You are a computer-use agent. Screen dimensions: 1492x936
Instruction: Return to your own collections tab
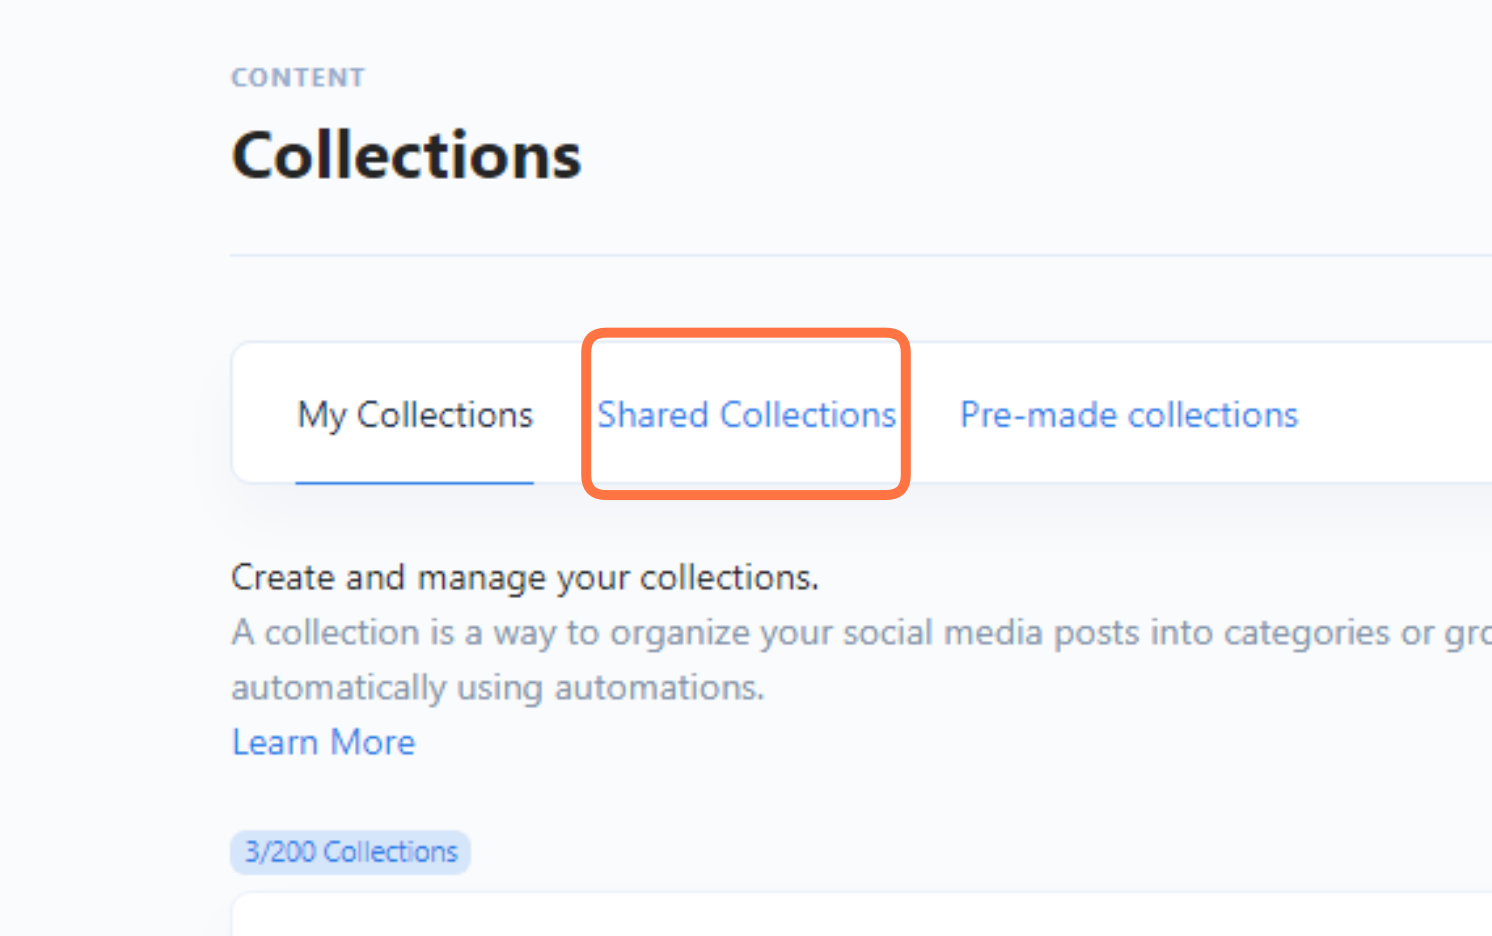pyautogui.click(x=415, y=415)
